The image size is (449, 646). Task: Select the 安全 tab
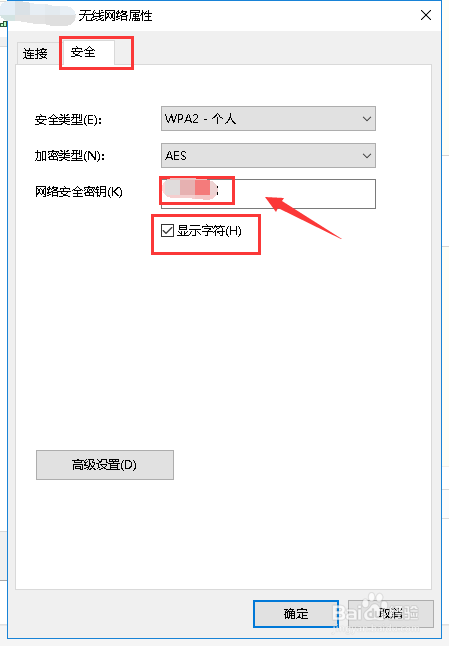87,52
